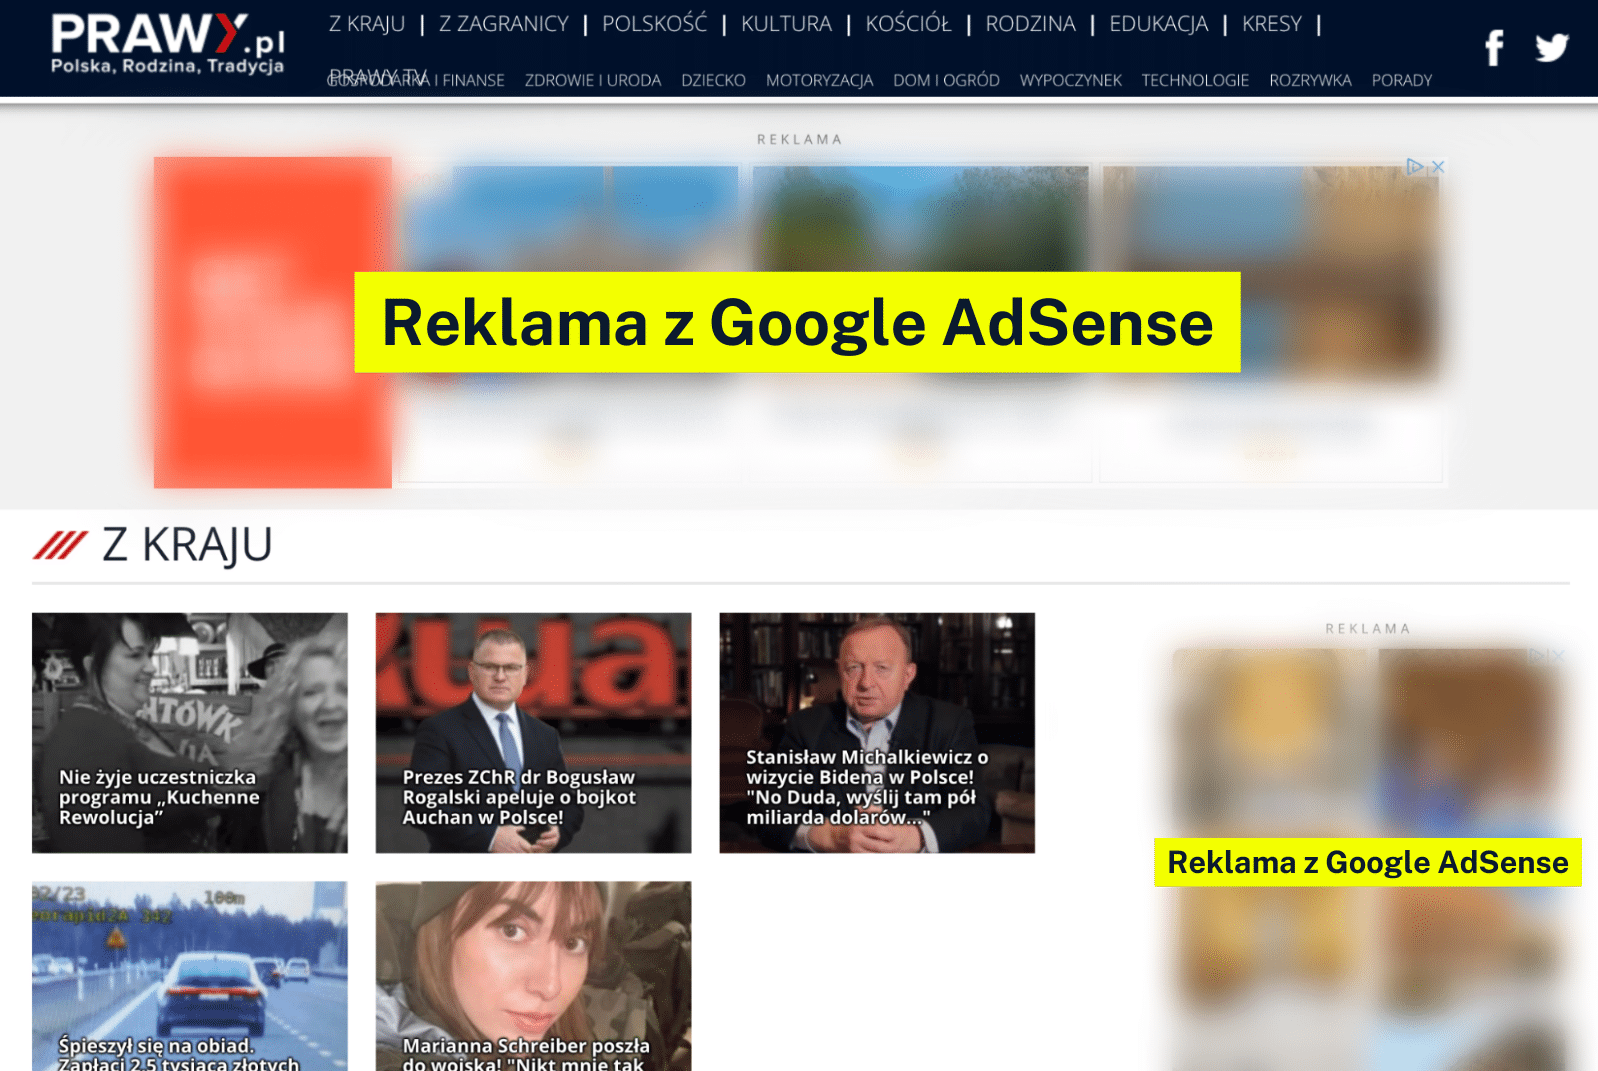Open the MOTORYZACJA submenu link

[819, 80]
